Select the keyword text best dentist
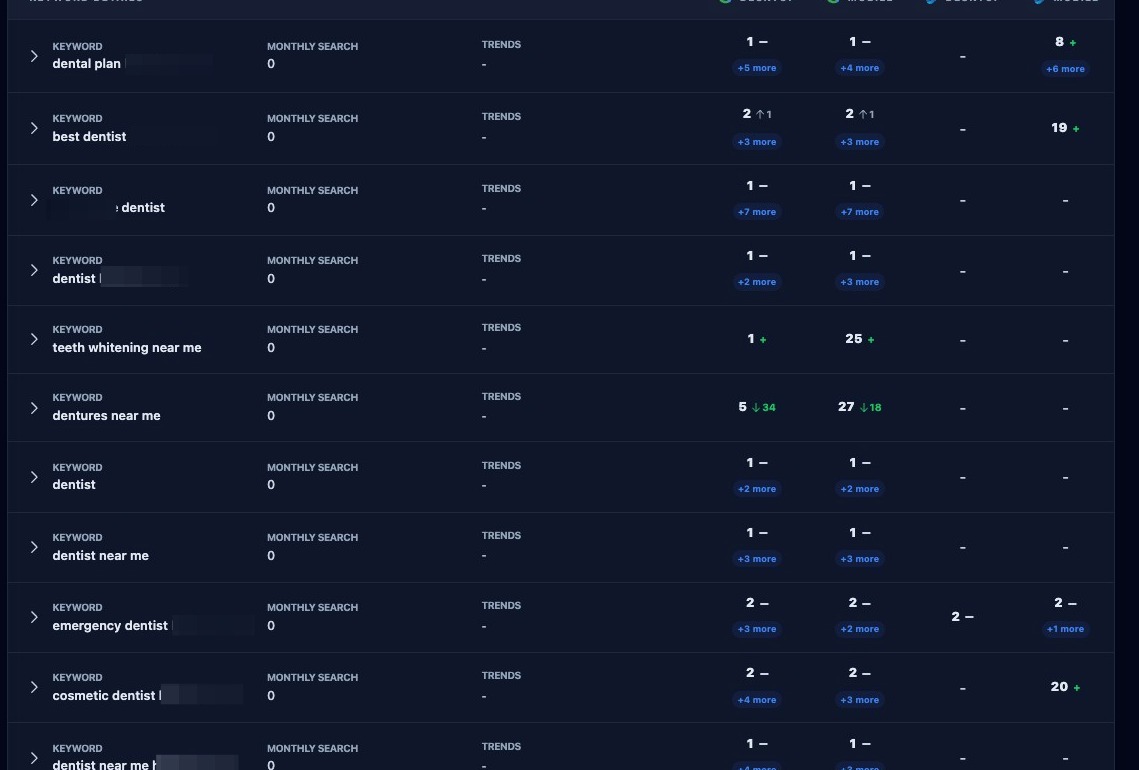 point(89,137)
